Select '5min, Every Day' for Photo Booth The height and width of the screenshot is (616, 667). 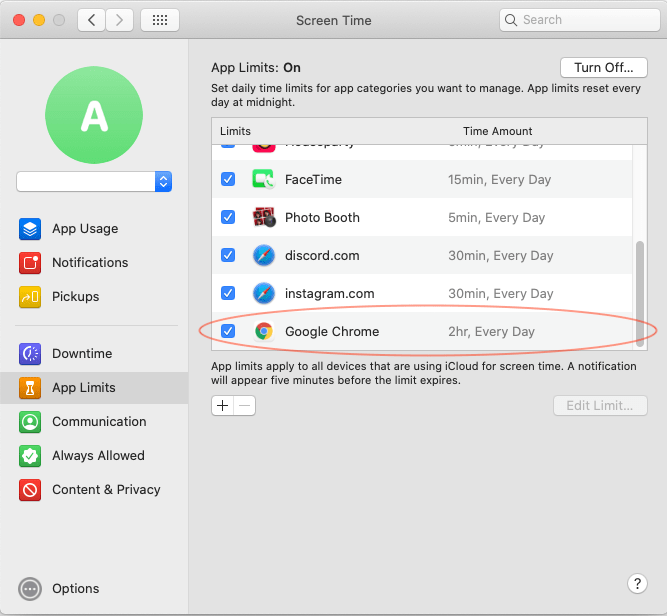click(496, 217)
